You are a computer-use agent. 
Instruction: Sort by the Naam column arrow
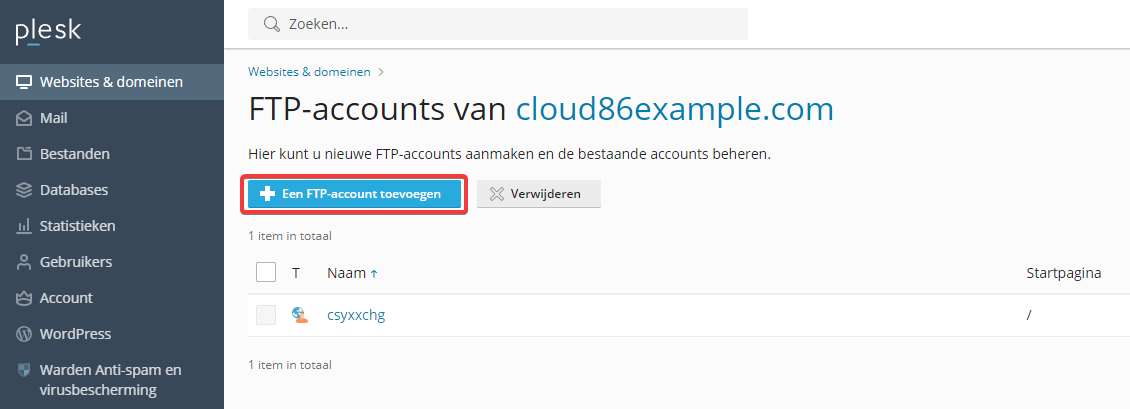click(x=373, y=274)
